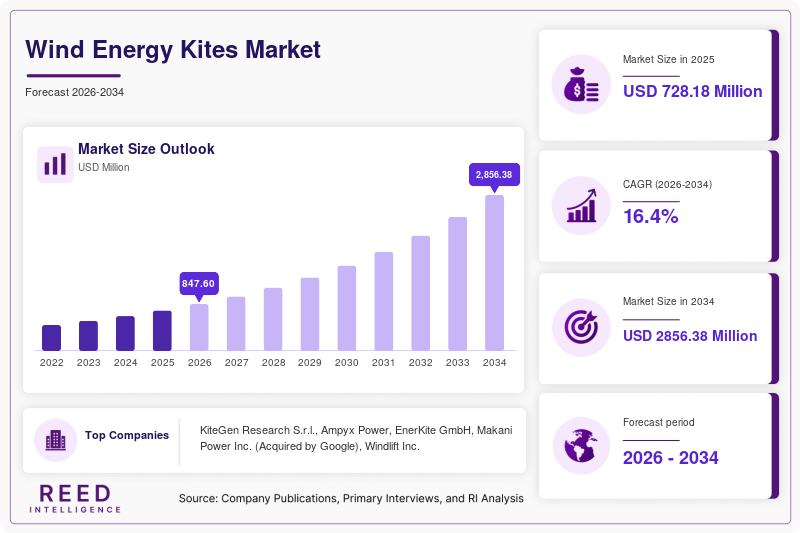Viewport: 800px width, 533px height.
Task: Click the 2029 axis label
Action: [310, 363]
